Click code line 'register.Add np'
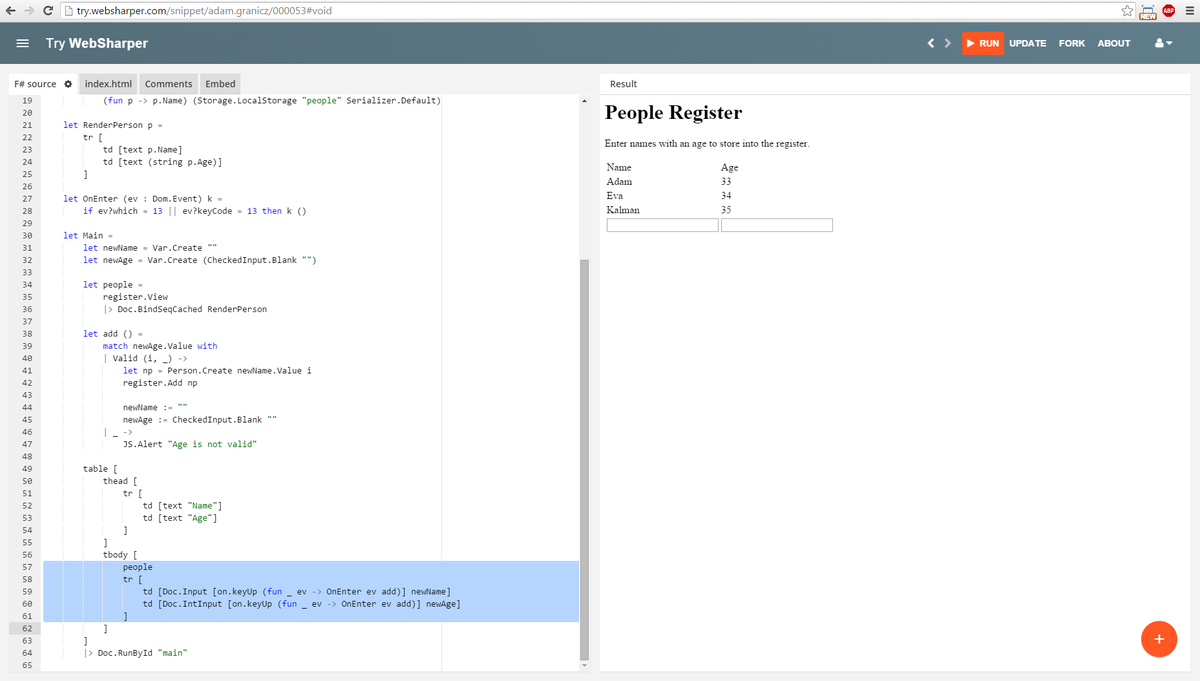1200x681 pixels. tap(160, 383)
